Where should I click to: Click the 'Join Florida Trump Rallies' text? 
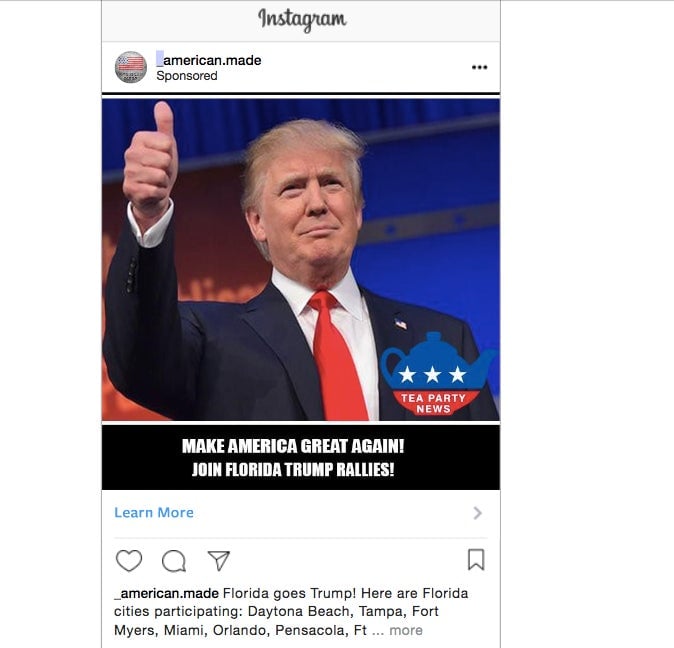[293, 470]
